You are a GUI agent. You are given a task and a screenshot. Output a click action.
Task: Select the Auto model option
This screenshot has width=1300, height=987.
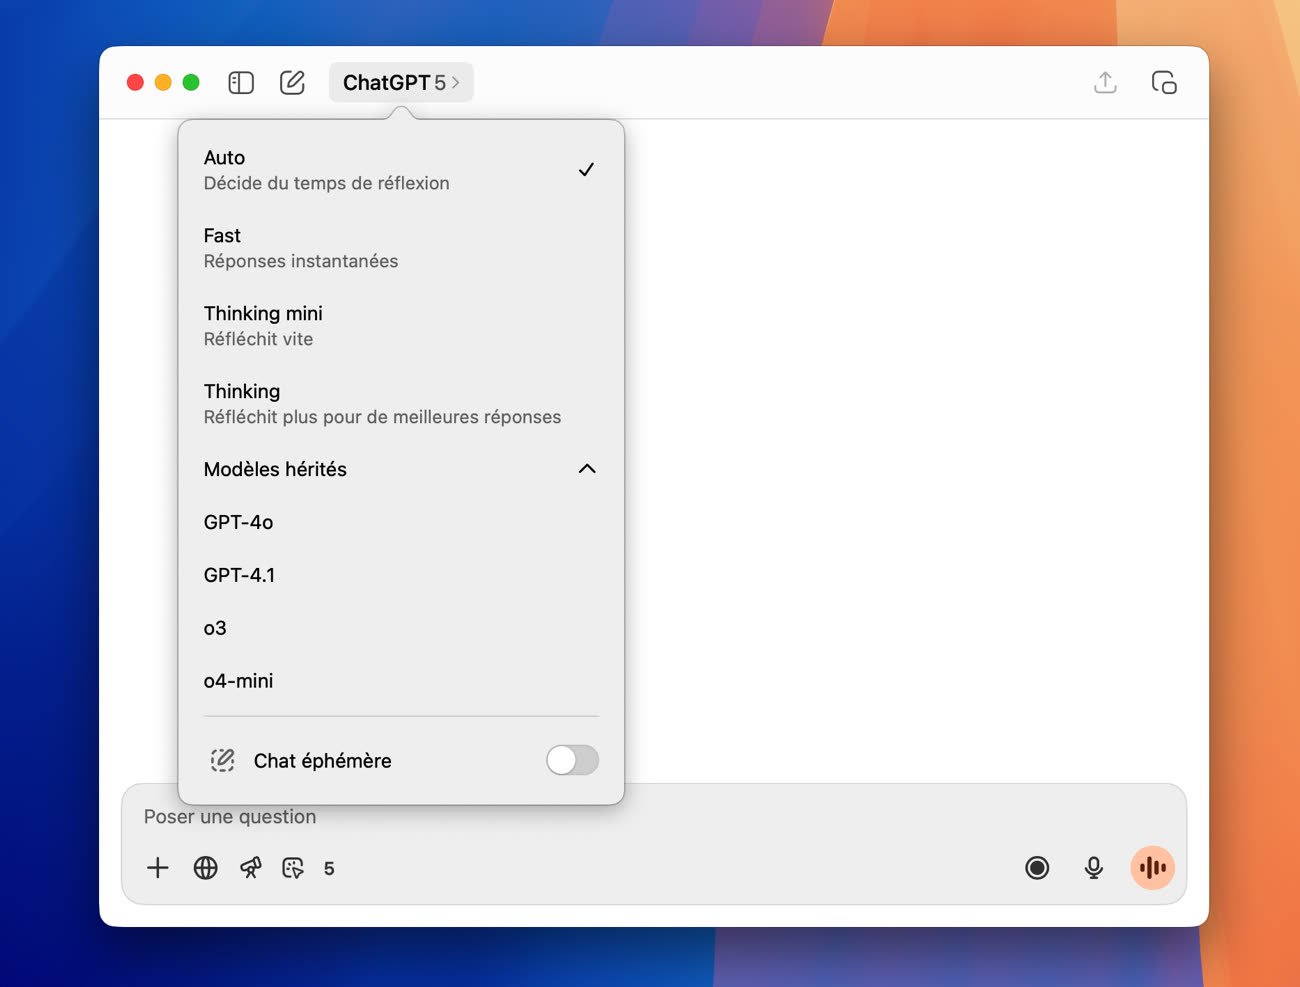(x=401, y=170)
